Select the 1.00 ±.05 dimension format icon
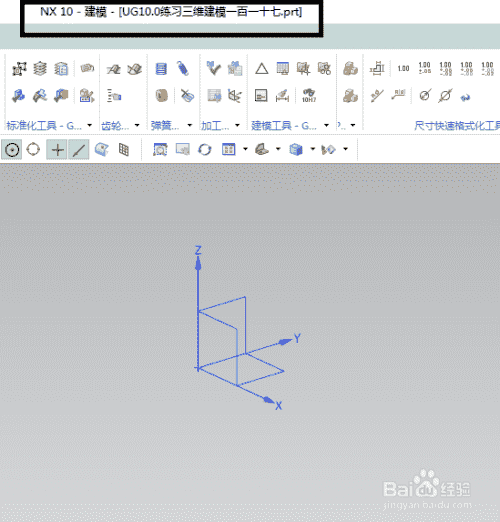Image resolution: width=500 pixels, height=522 pixels. click(x=424, y=68)
